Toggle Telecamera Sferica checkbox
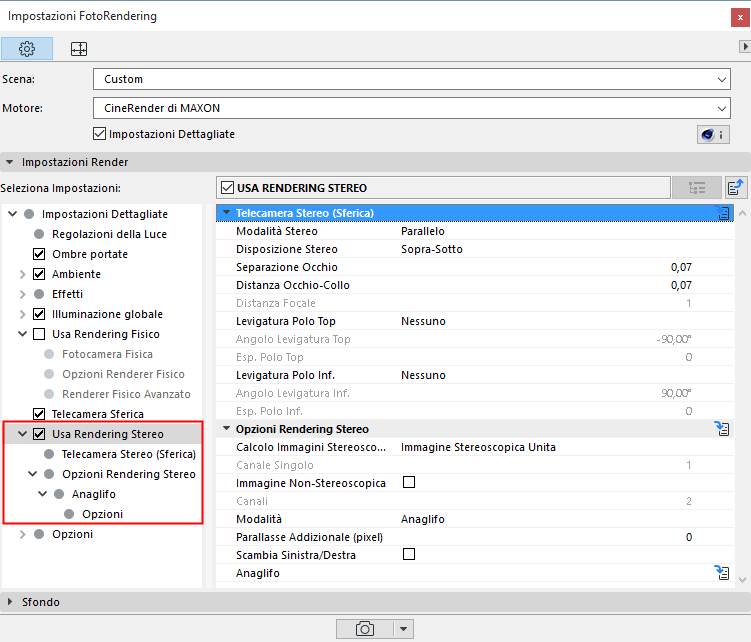This screenshot has height=642, width=751. [x=39, y=414]
